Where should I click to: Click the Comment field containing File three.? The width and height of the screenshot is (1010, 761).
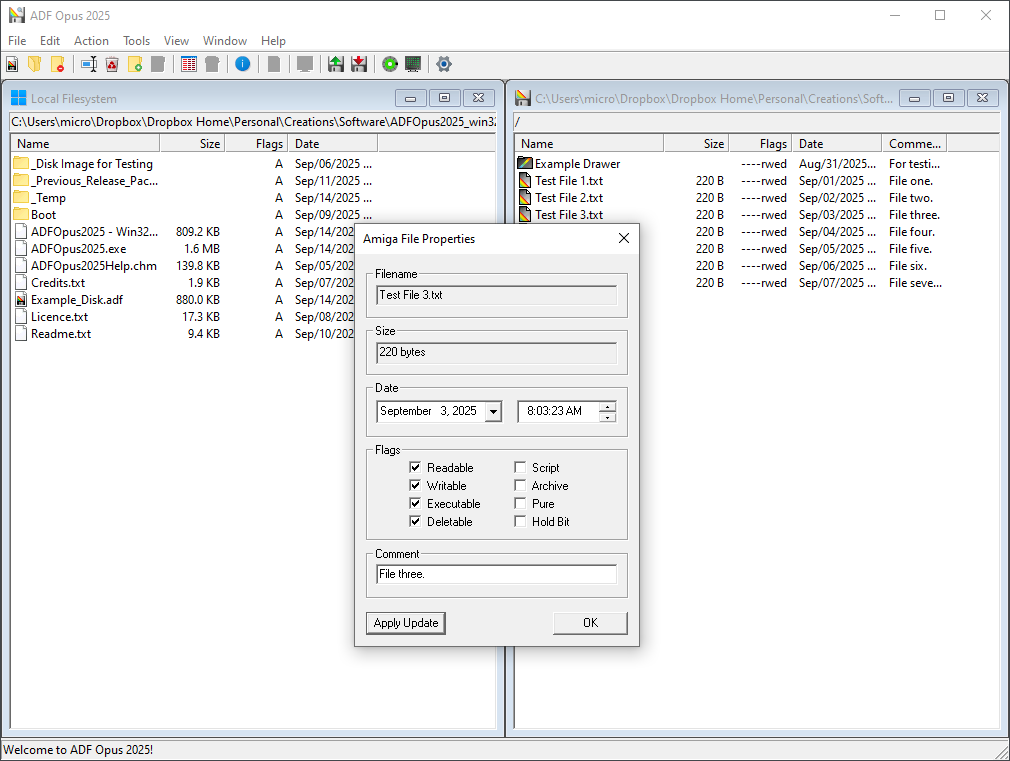496,574
